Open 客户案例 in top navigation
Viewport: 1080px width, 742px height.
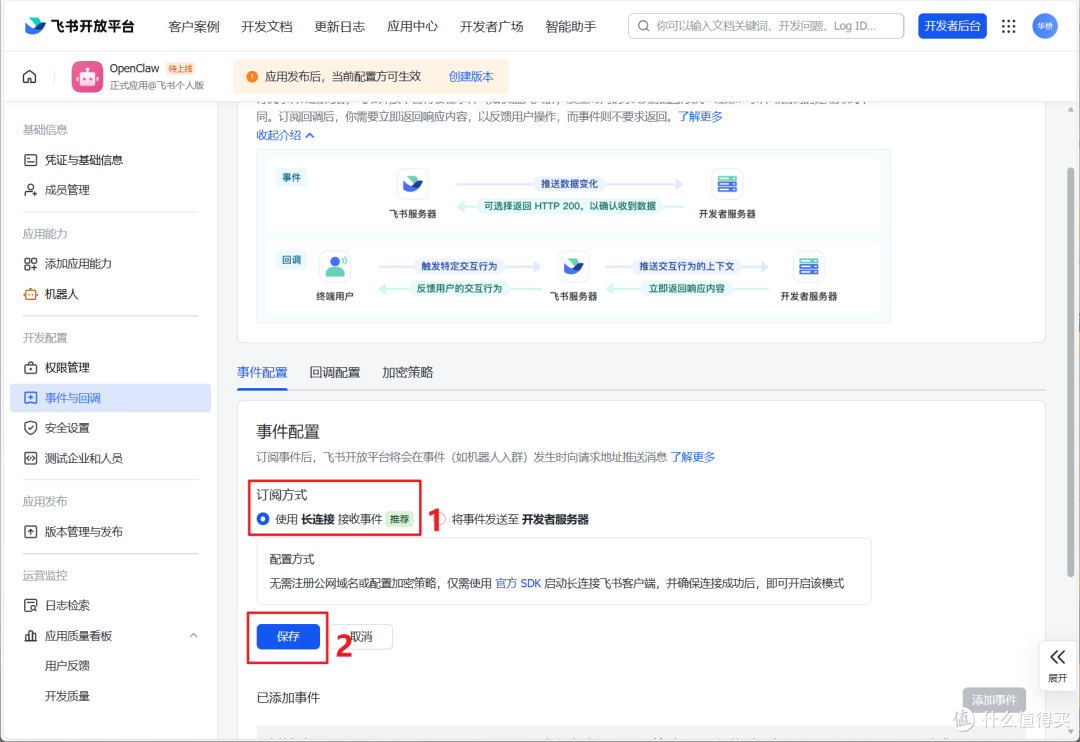tap(194, 27)
